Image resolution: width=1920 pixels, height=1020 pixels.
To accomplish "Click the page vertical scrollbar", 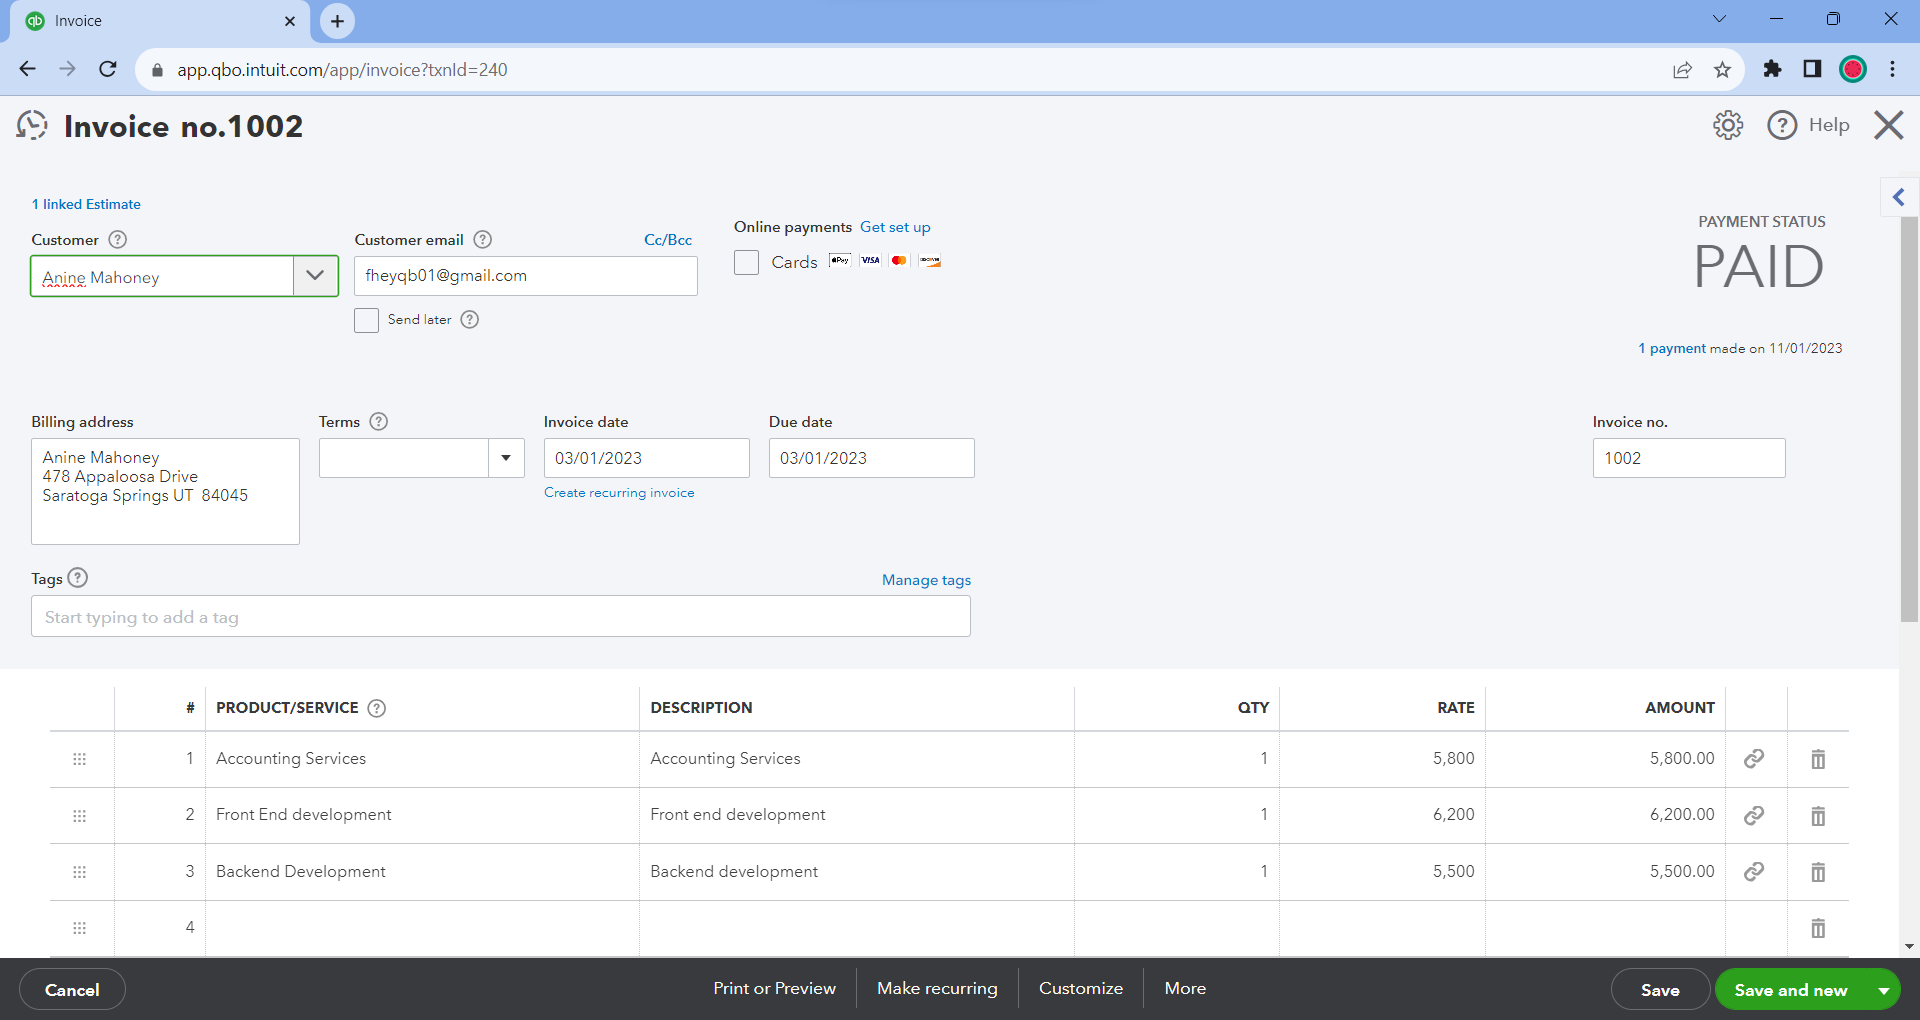I will click(1909, 420).
